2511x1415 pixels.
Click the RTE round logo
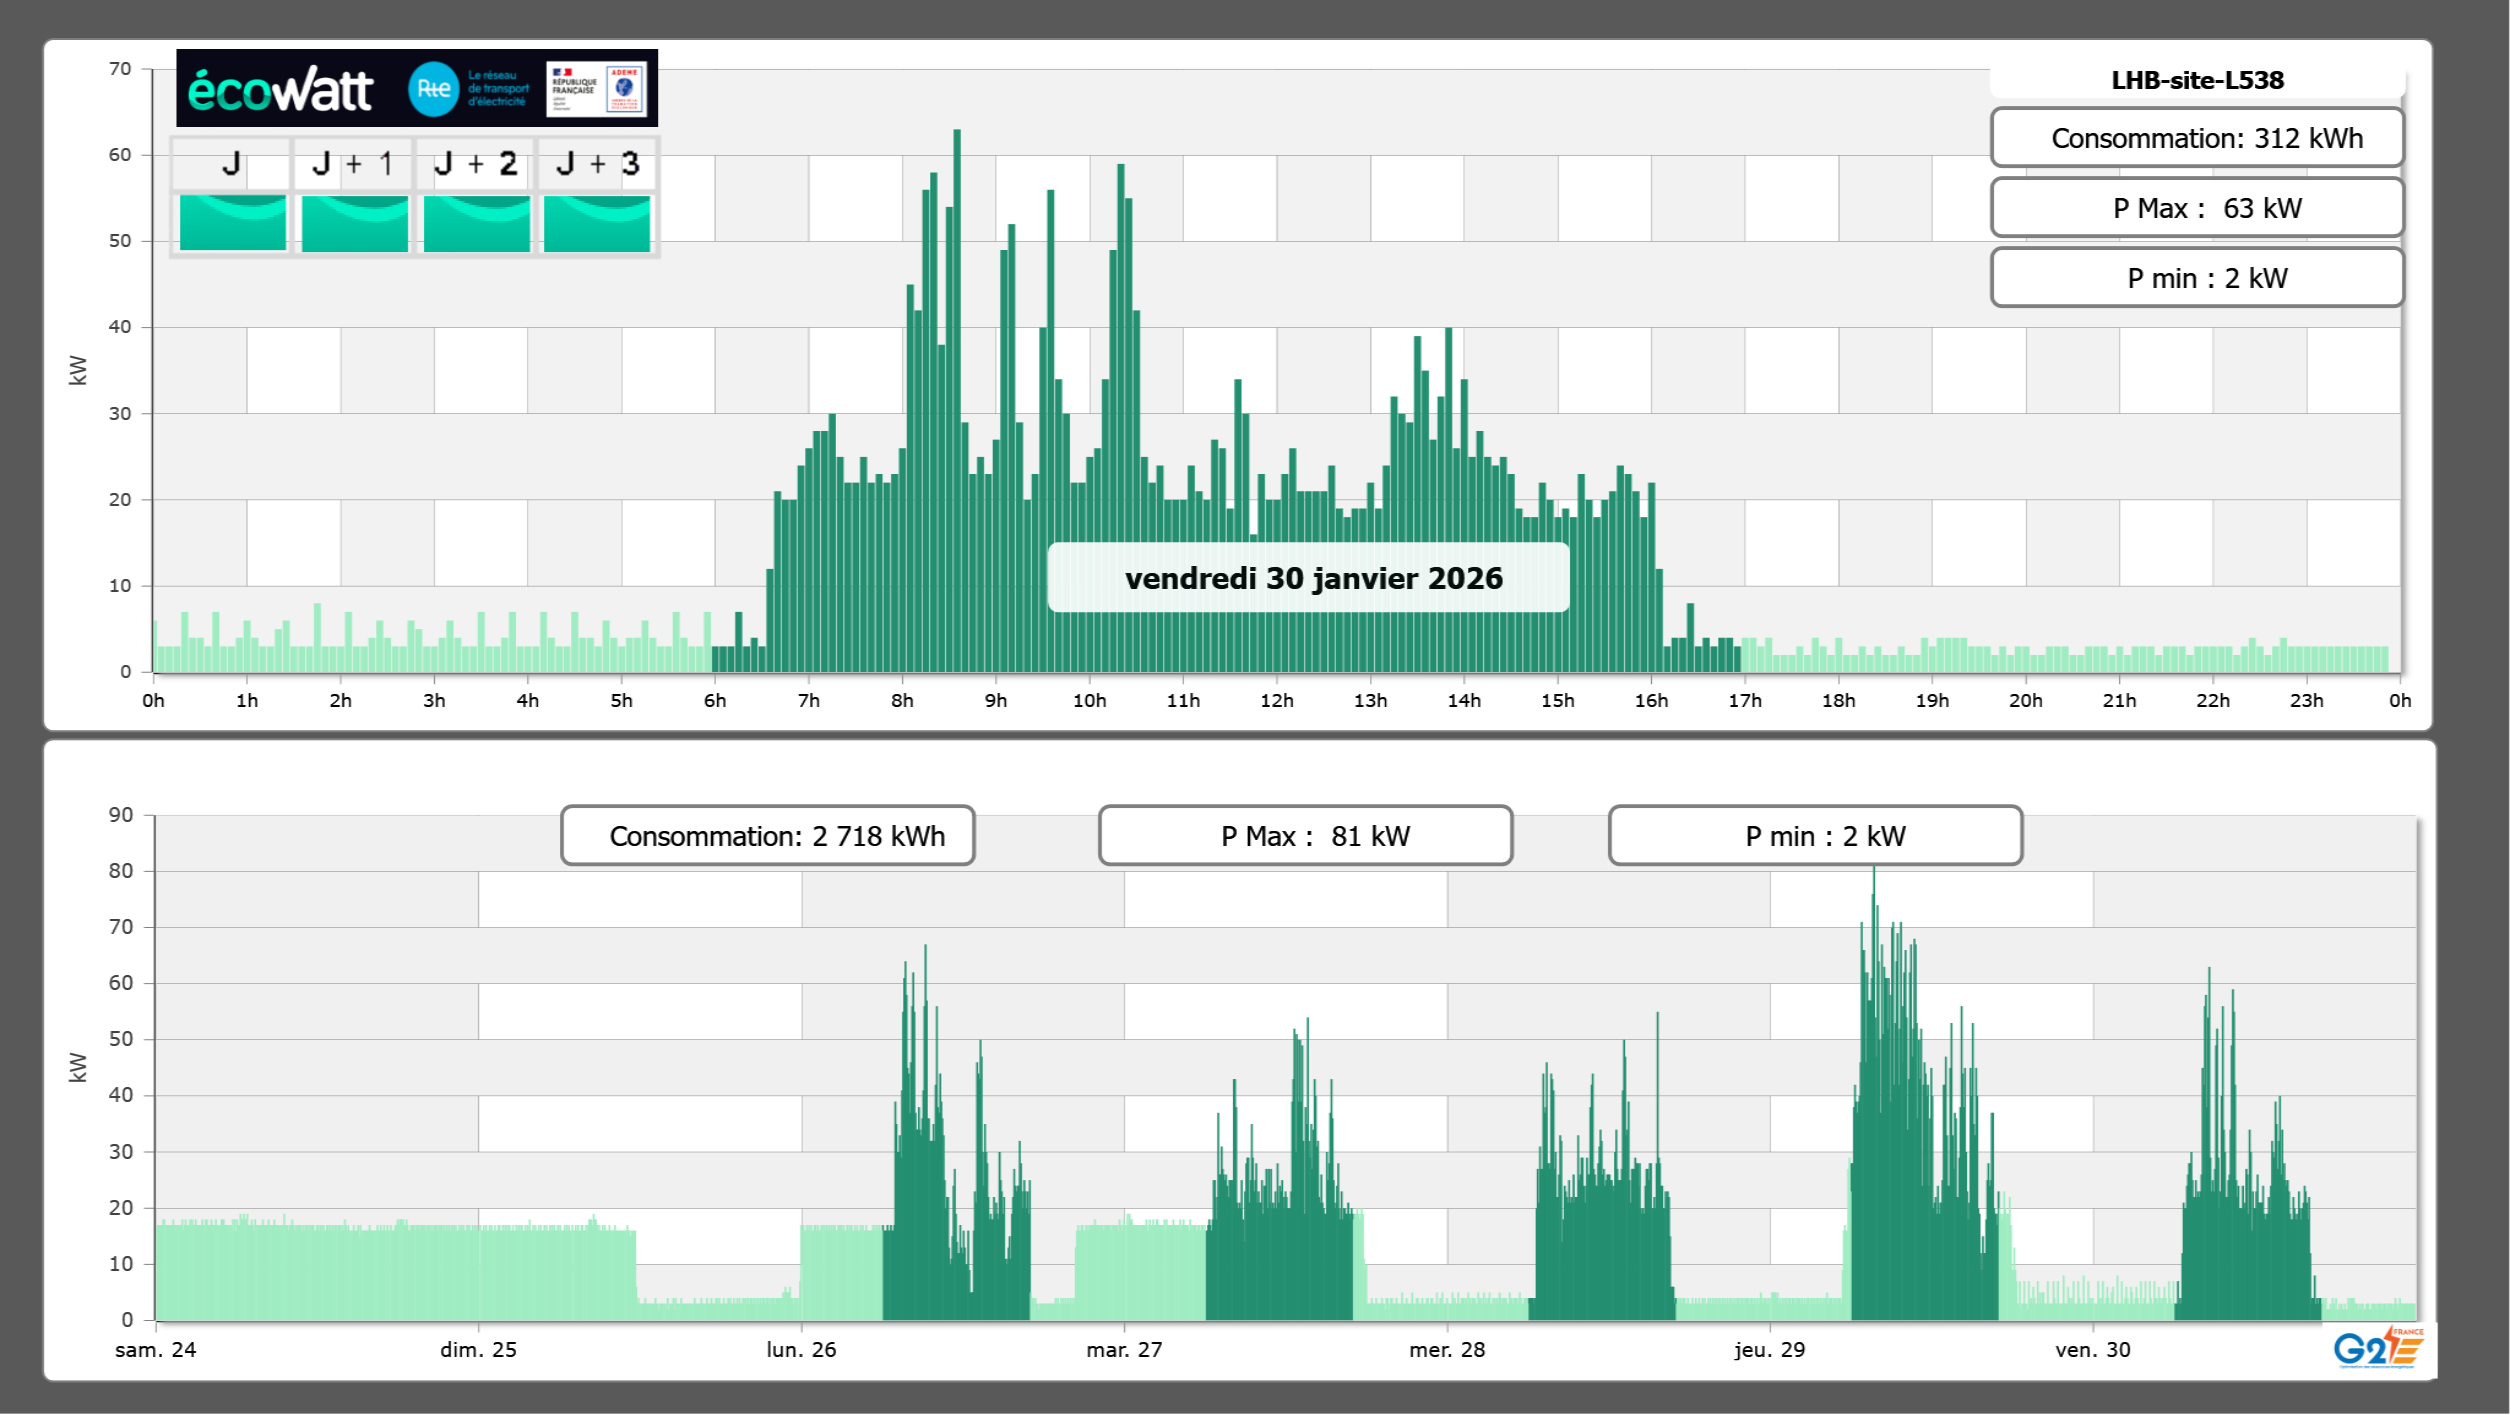click(x=433, y=89)
